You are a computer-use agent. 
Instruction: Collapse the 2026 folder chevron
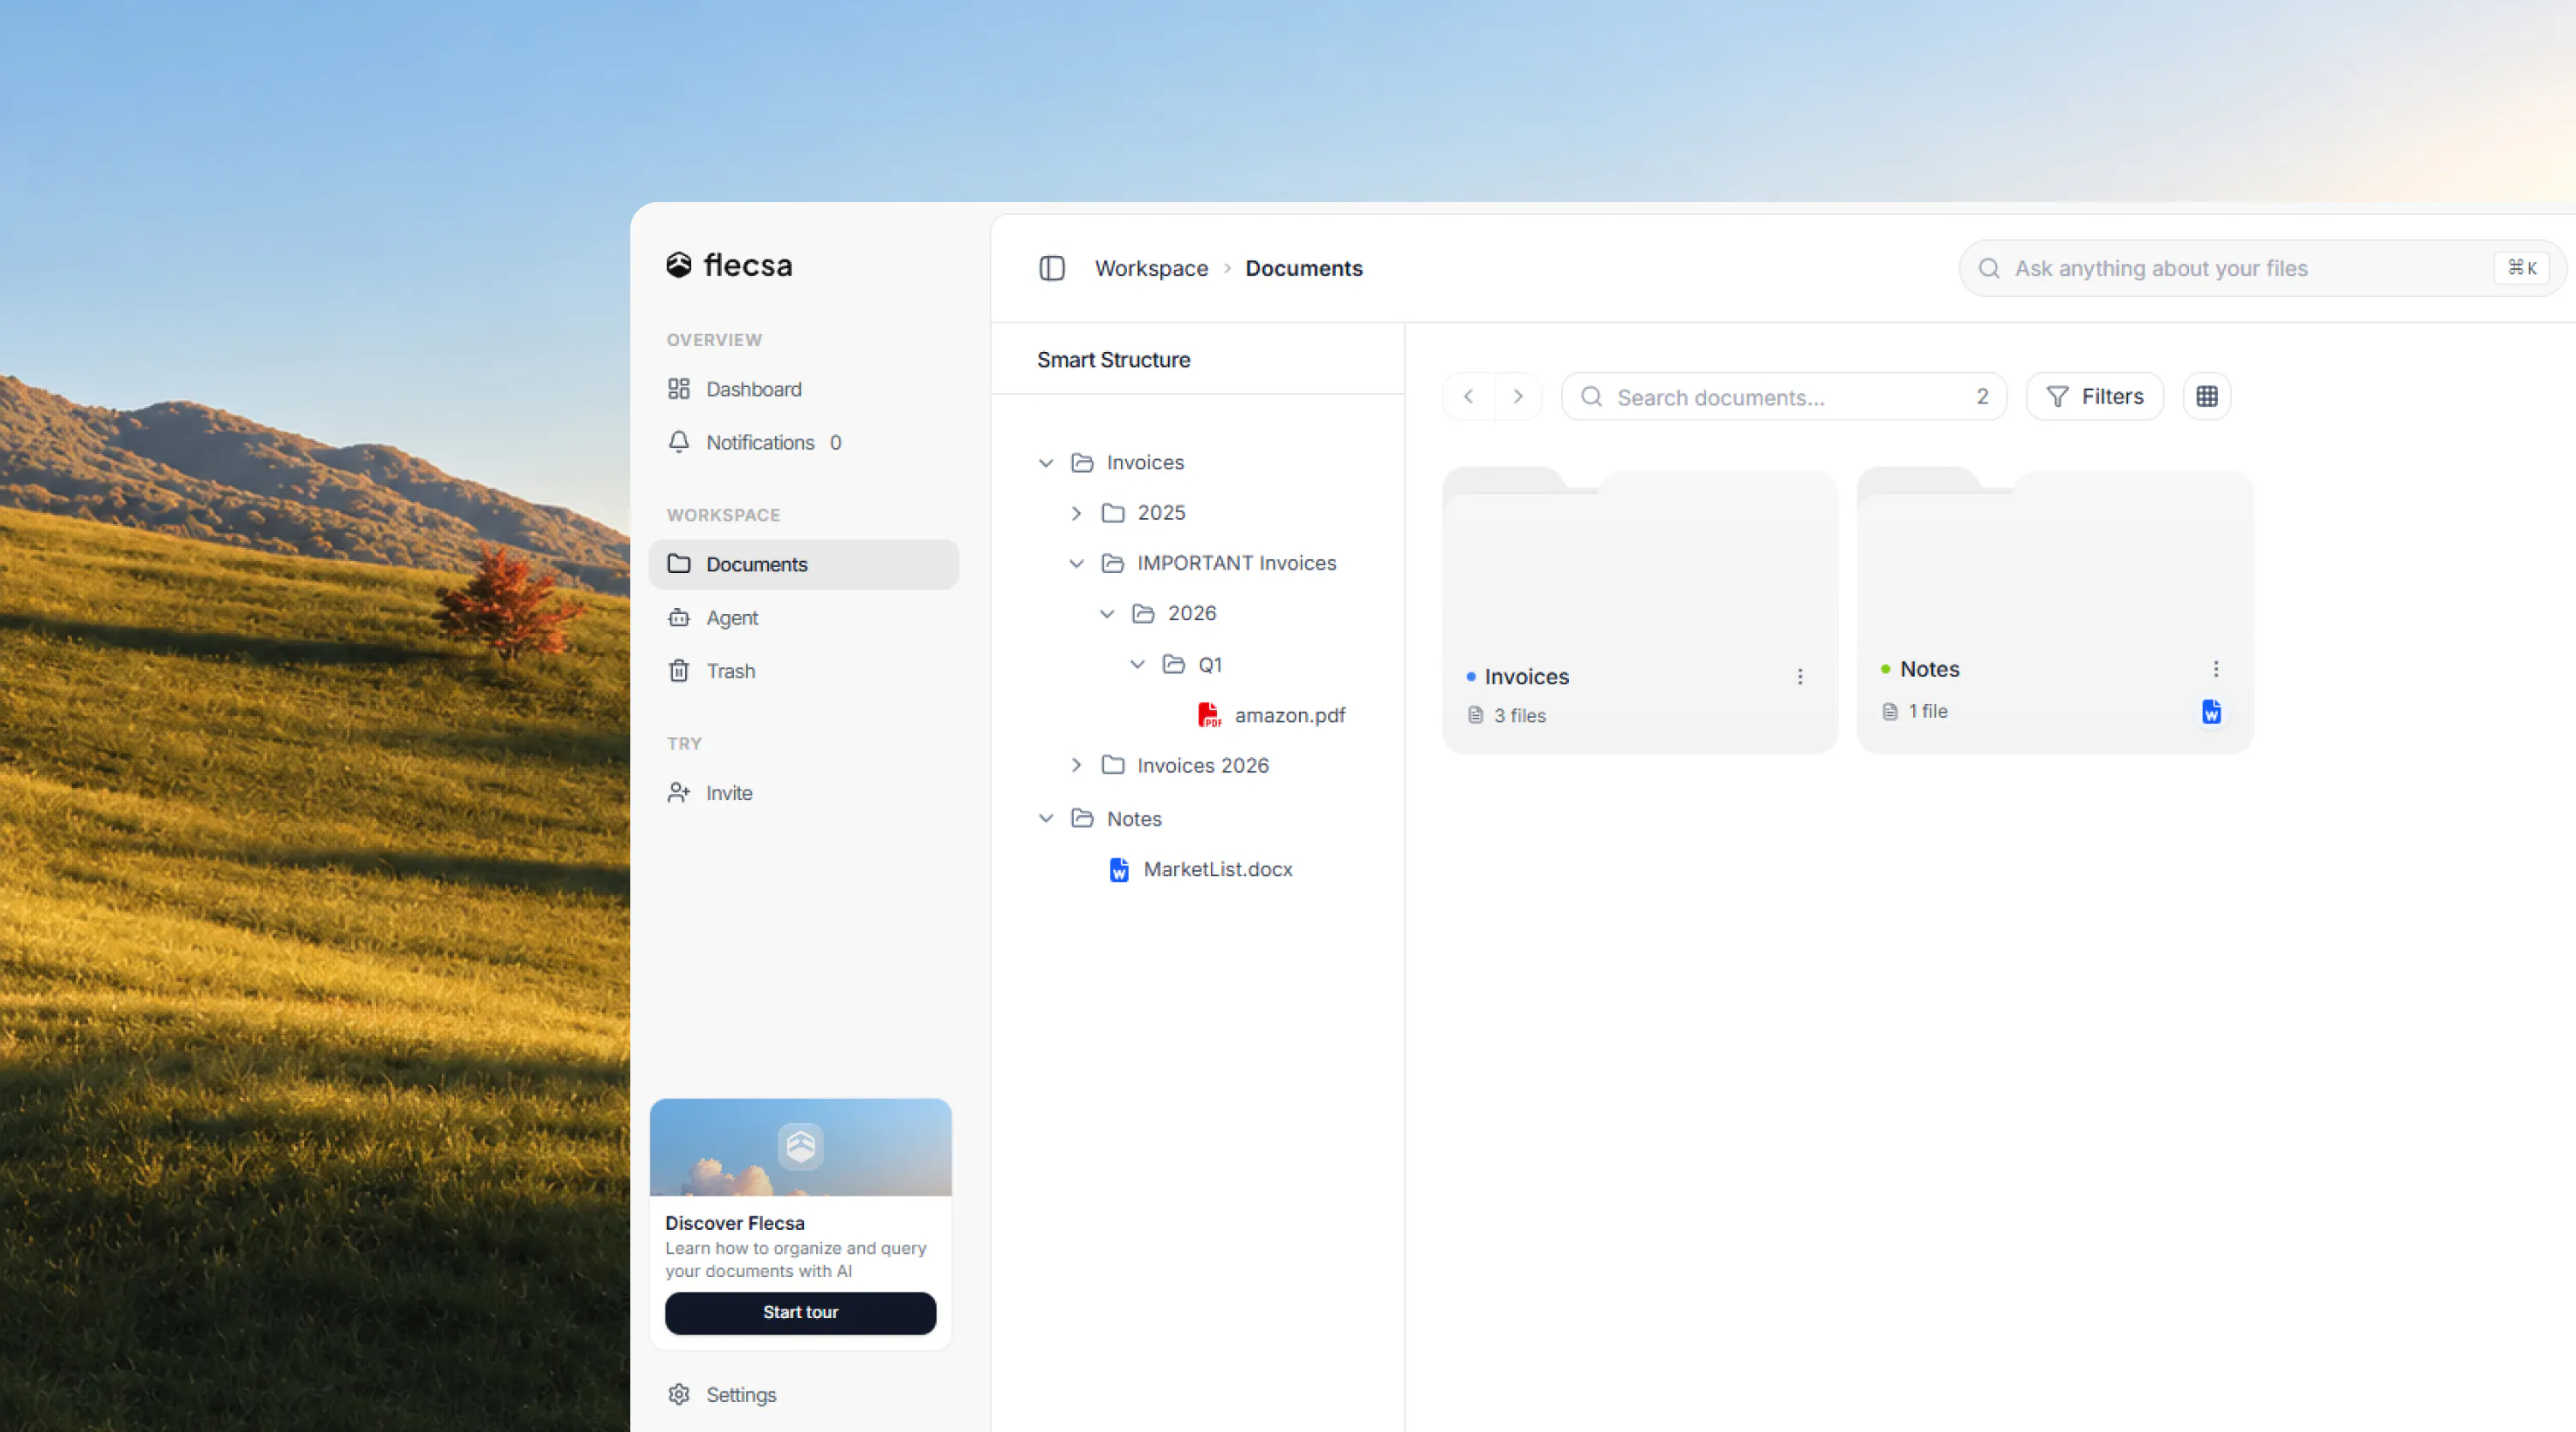1107,613
